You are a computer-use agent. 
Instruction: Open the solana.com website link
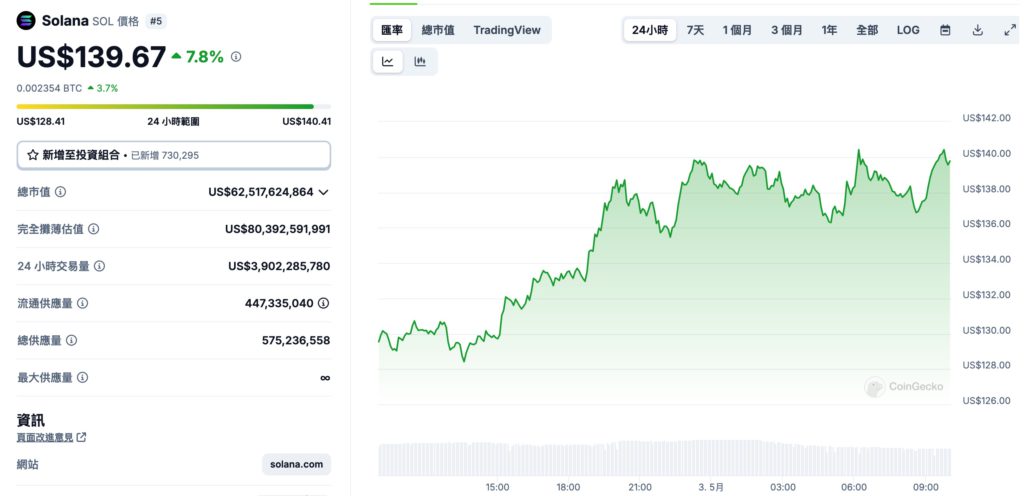(x=297, y=464)
